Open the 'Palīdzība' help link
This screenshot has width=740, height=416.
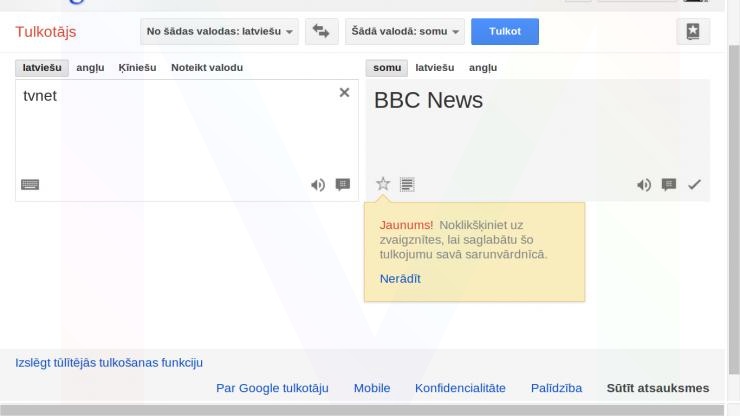(x=556, y=388)
